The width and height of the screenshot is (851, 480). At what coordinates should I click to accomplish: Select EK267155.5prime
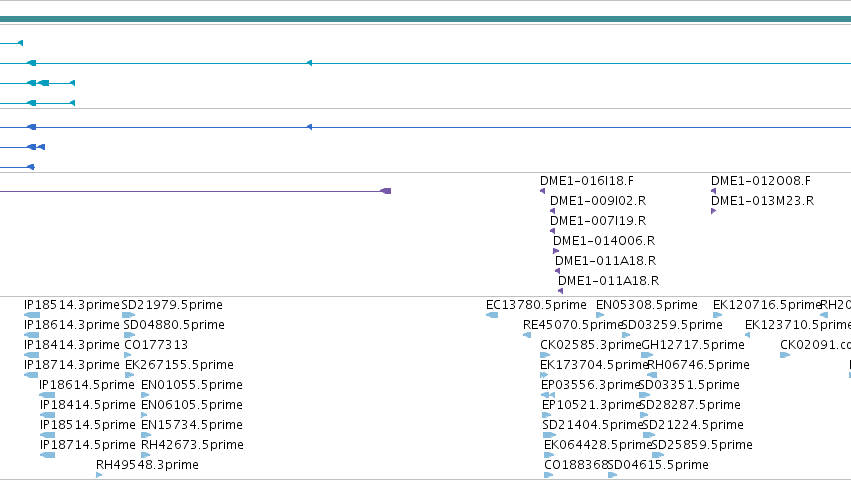[180, 365]
